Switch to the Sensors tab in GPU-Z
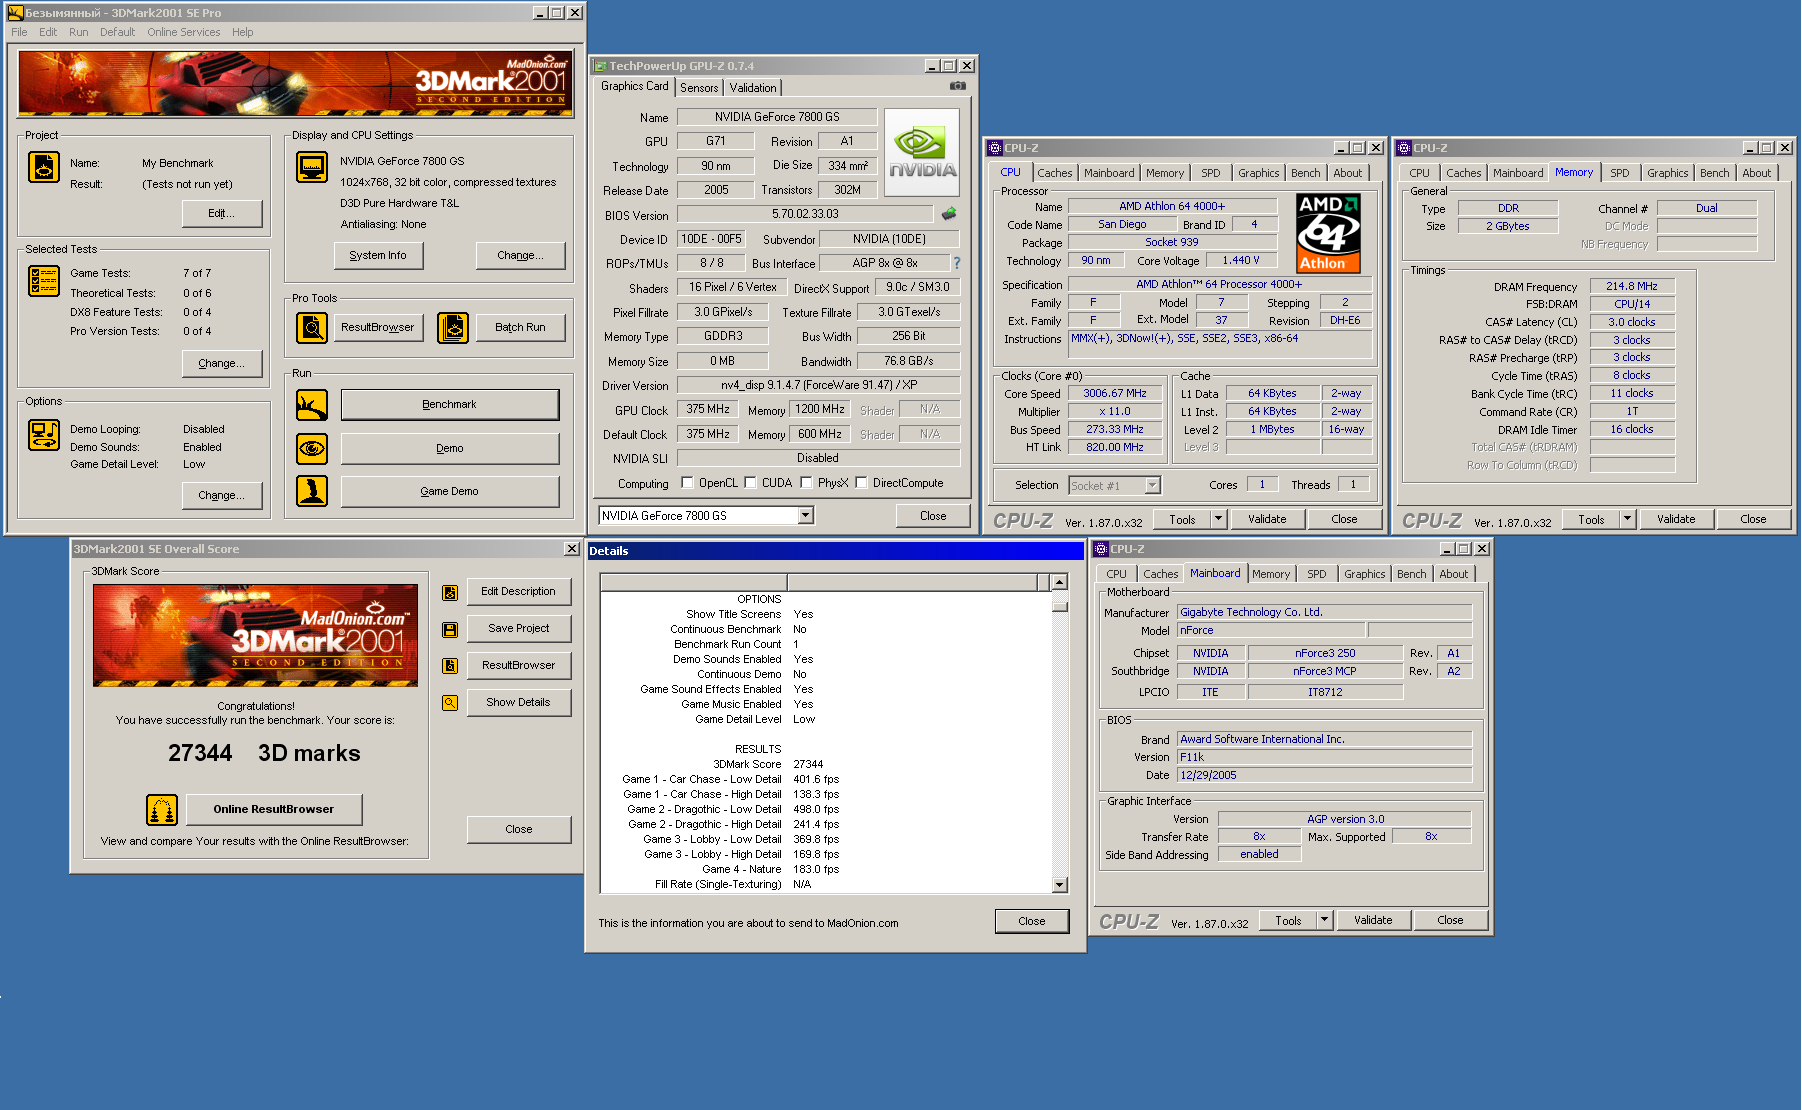The image size is (1802, 1110). coord(699,88)
